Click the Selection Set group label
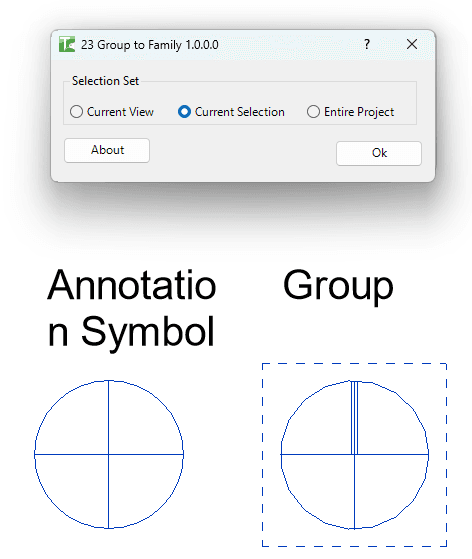Screen dimensions: 472x559 (105, 81)
